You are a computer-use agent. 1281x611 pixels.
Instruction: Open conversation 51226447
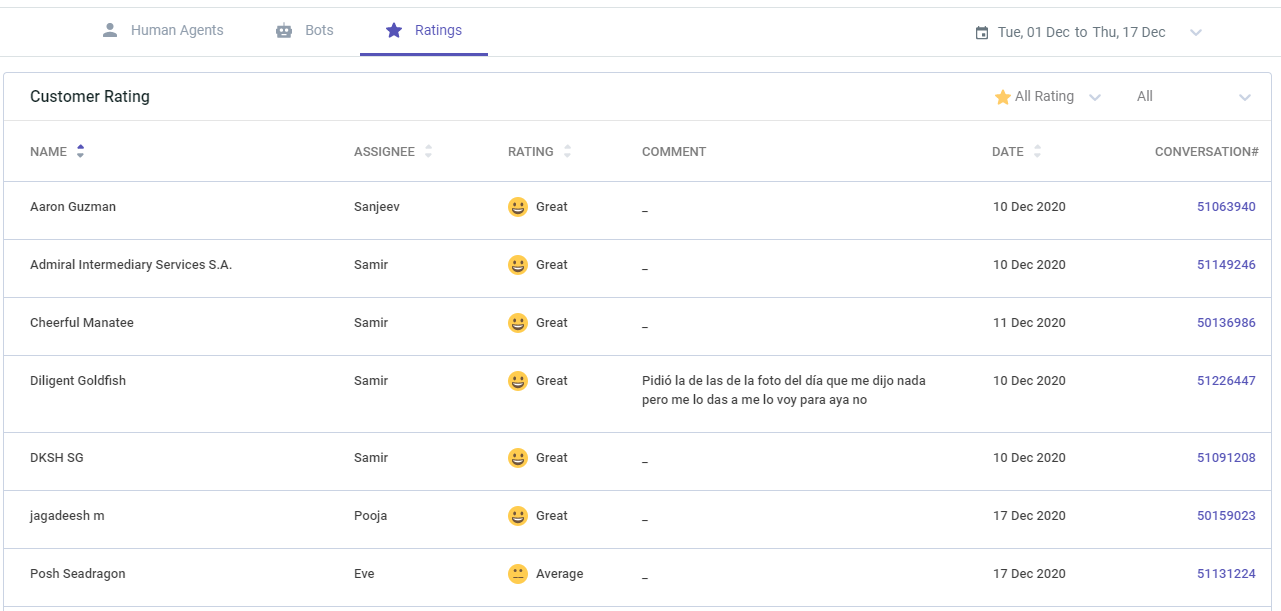pos(1226,381)
